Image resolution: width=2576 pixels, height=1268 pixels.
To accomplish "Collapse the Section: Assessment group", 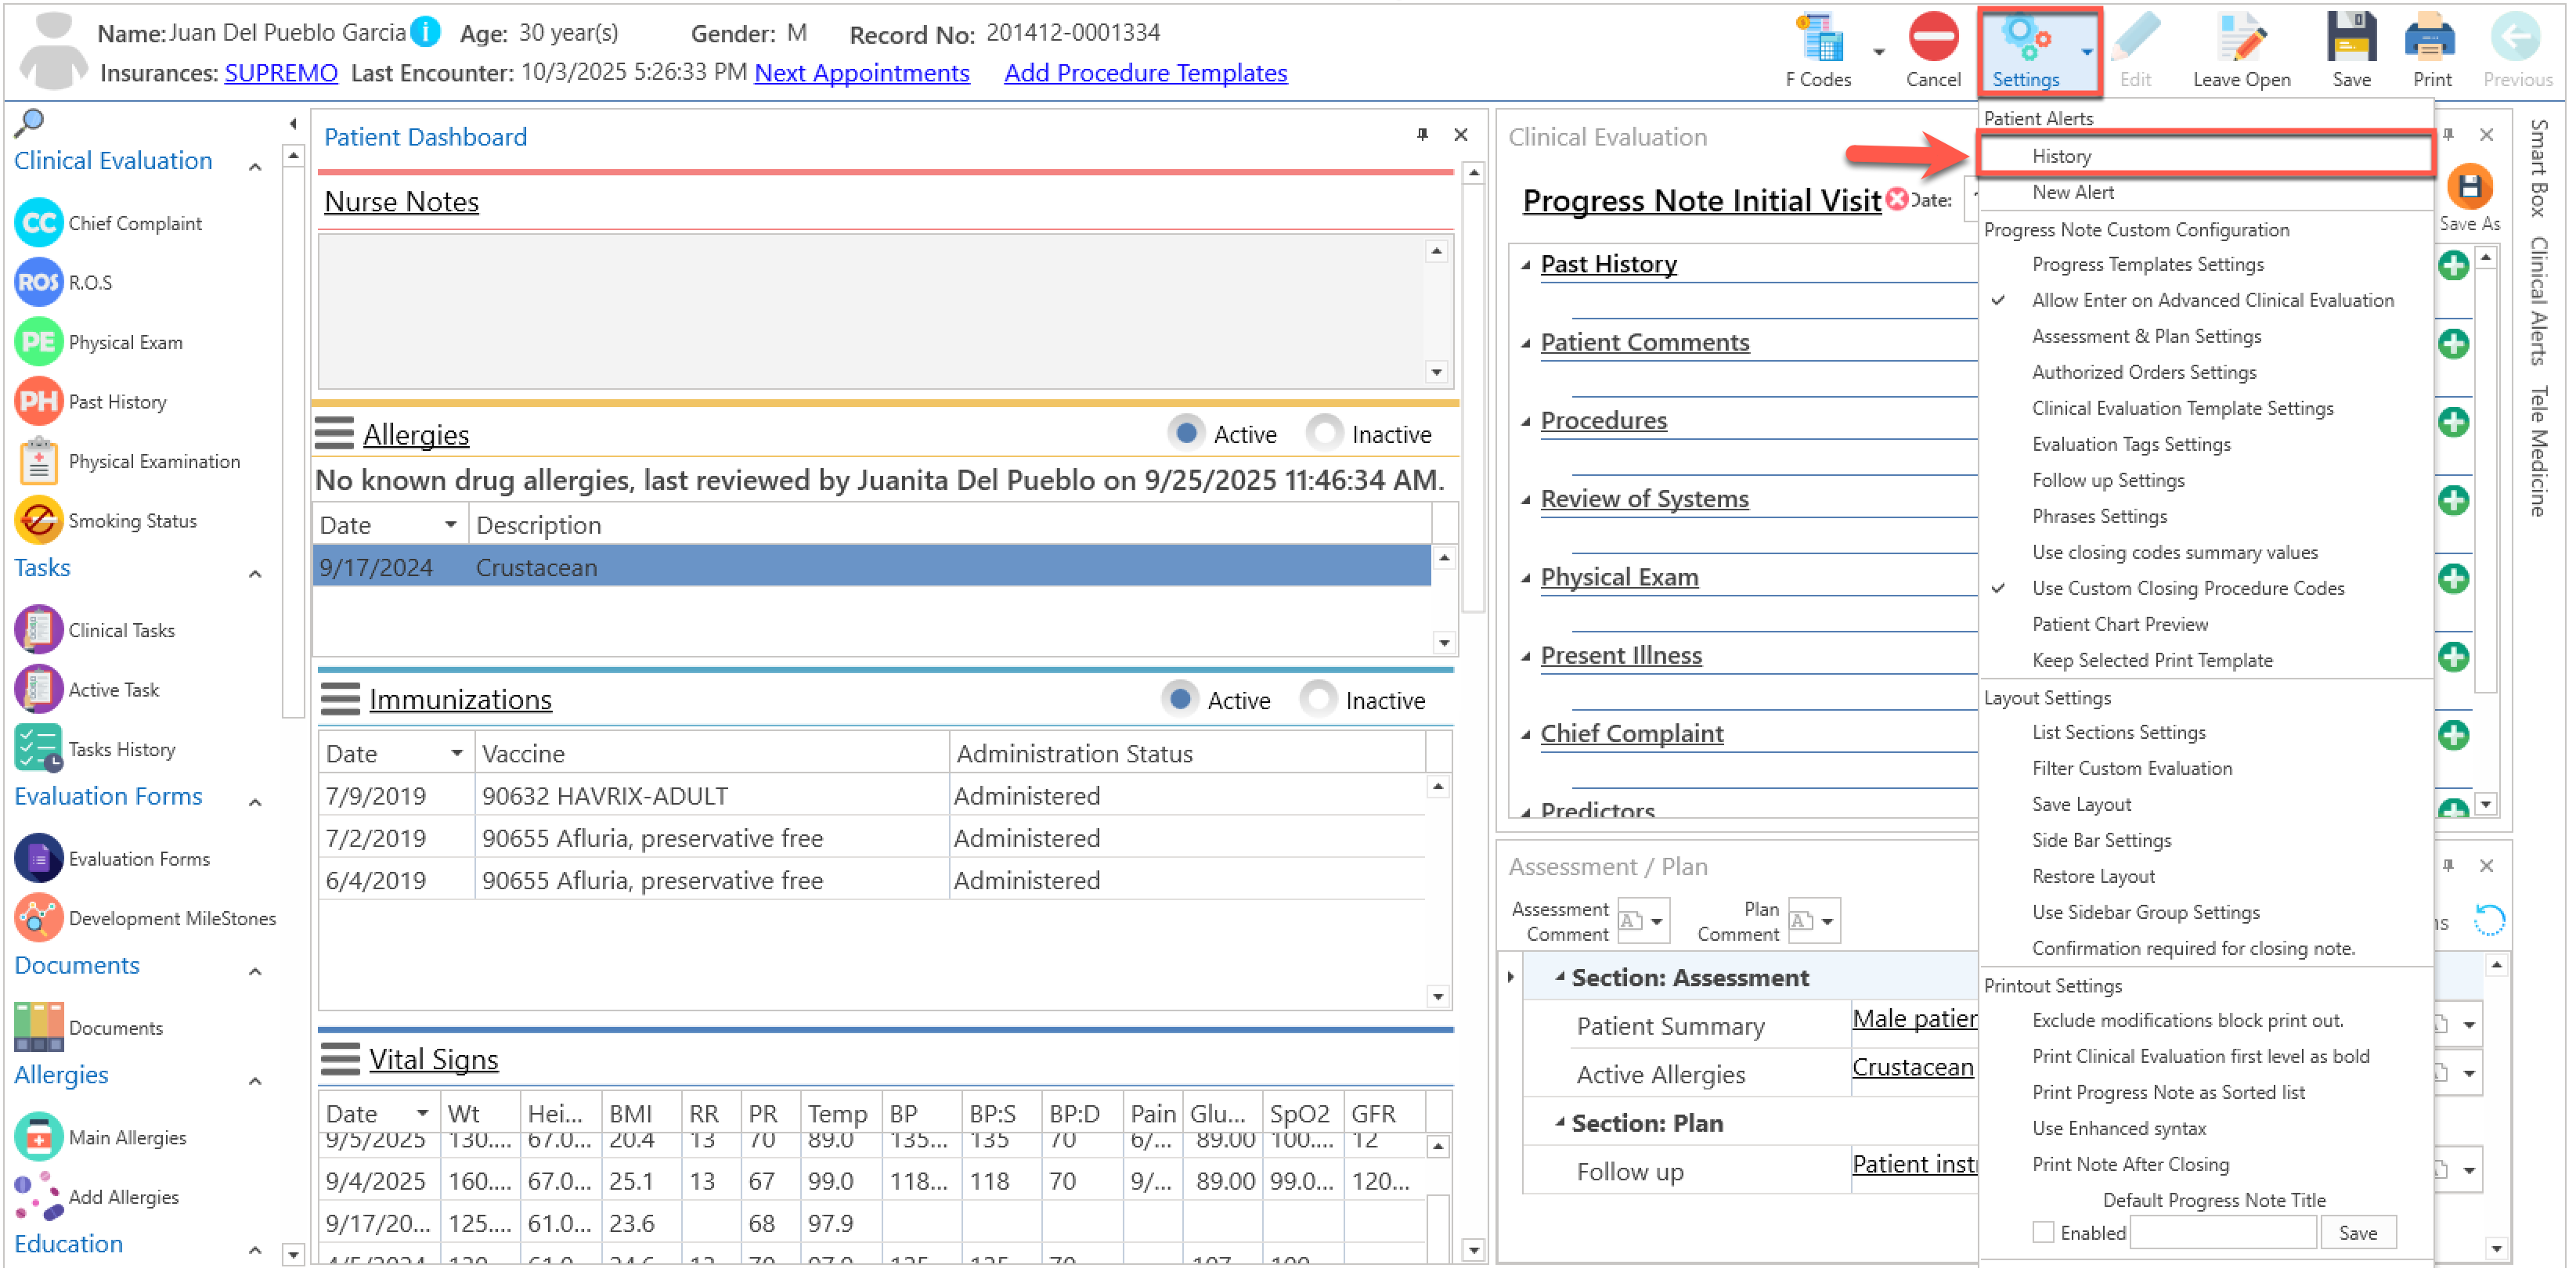I will click(1559, 977).
